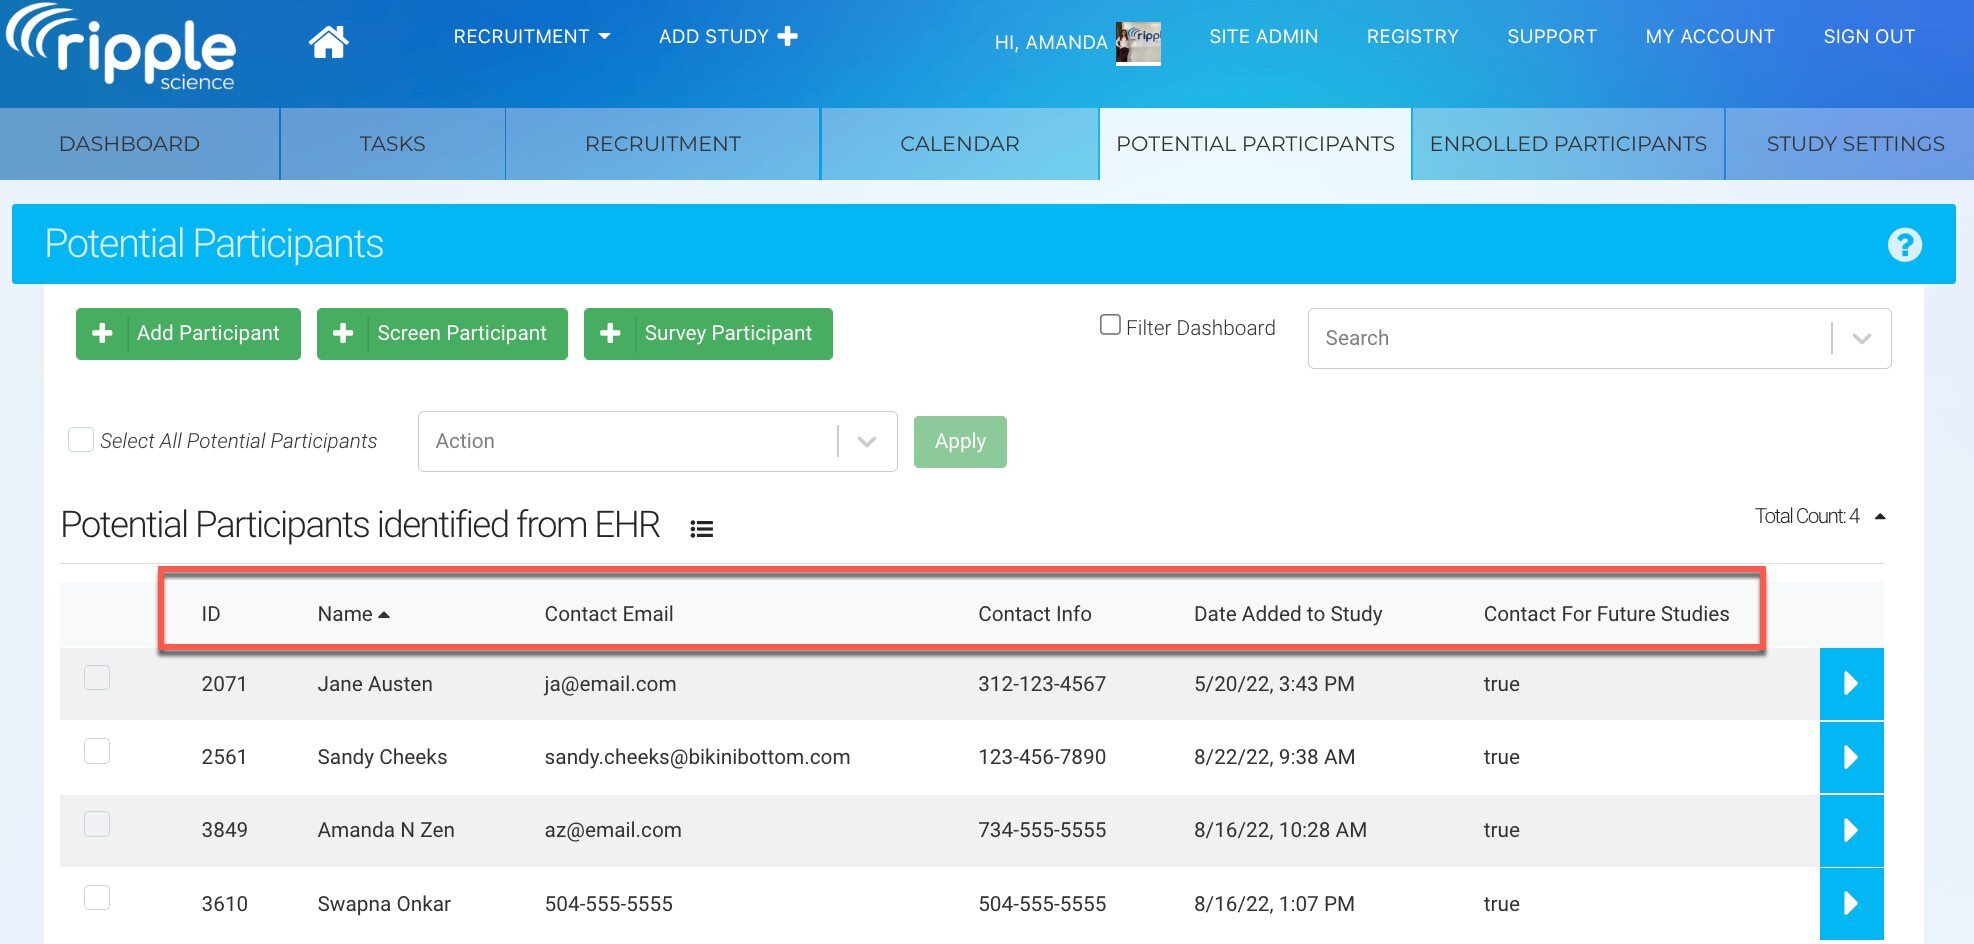Open Swapna Onkar row arrow button
1974x944 pixels.
(1850, 904)
